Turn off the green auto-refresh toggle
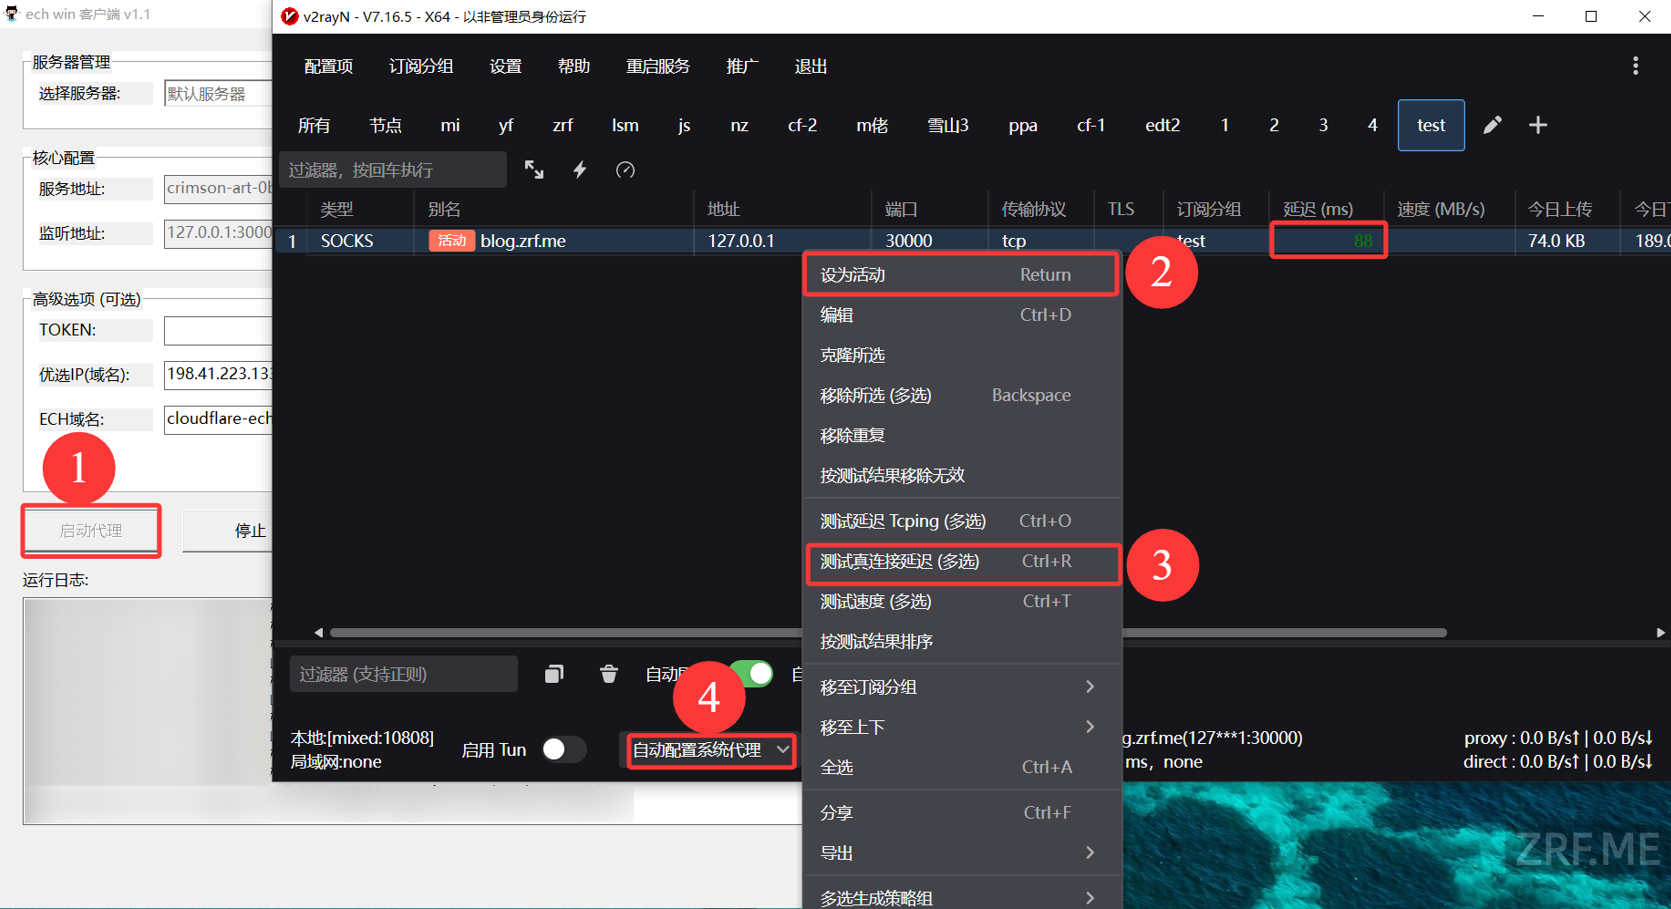This screenshot has height=909, width=1671. 751,674
